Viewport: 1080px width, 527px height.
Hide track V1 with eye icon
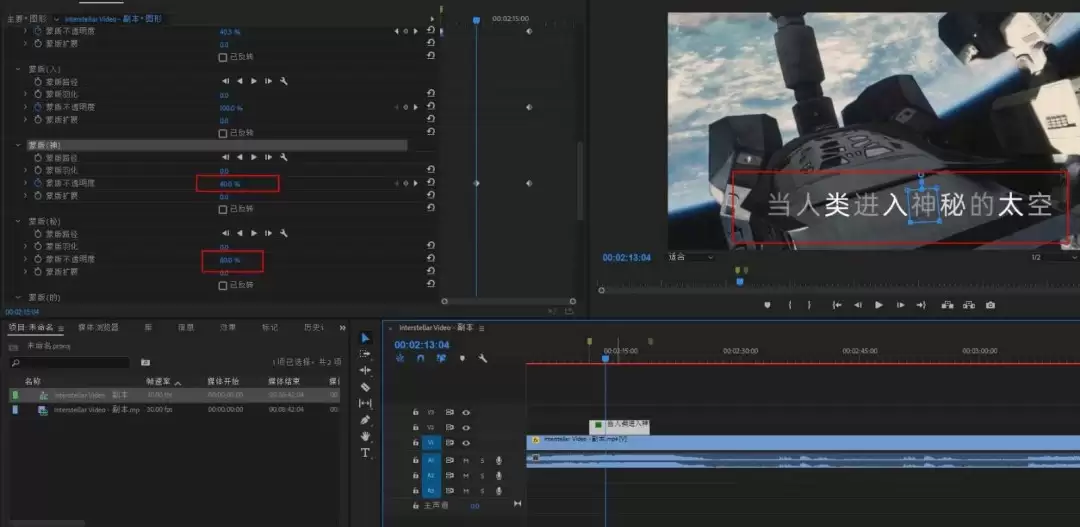point(466,443)
